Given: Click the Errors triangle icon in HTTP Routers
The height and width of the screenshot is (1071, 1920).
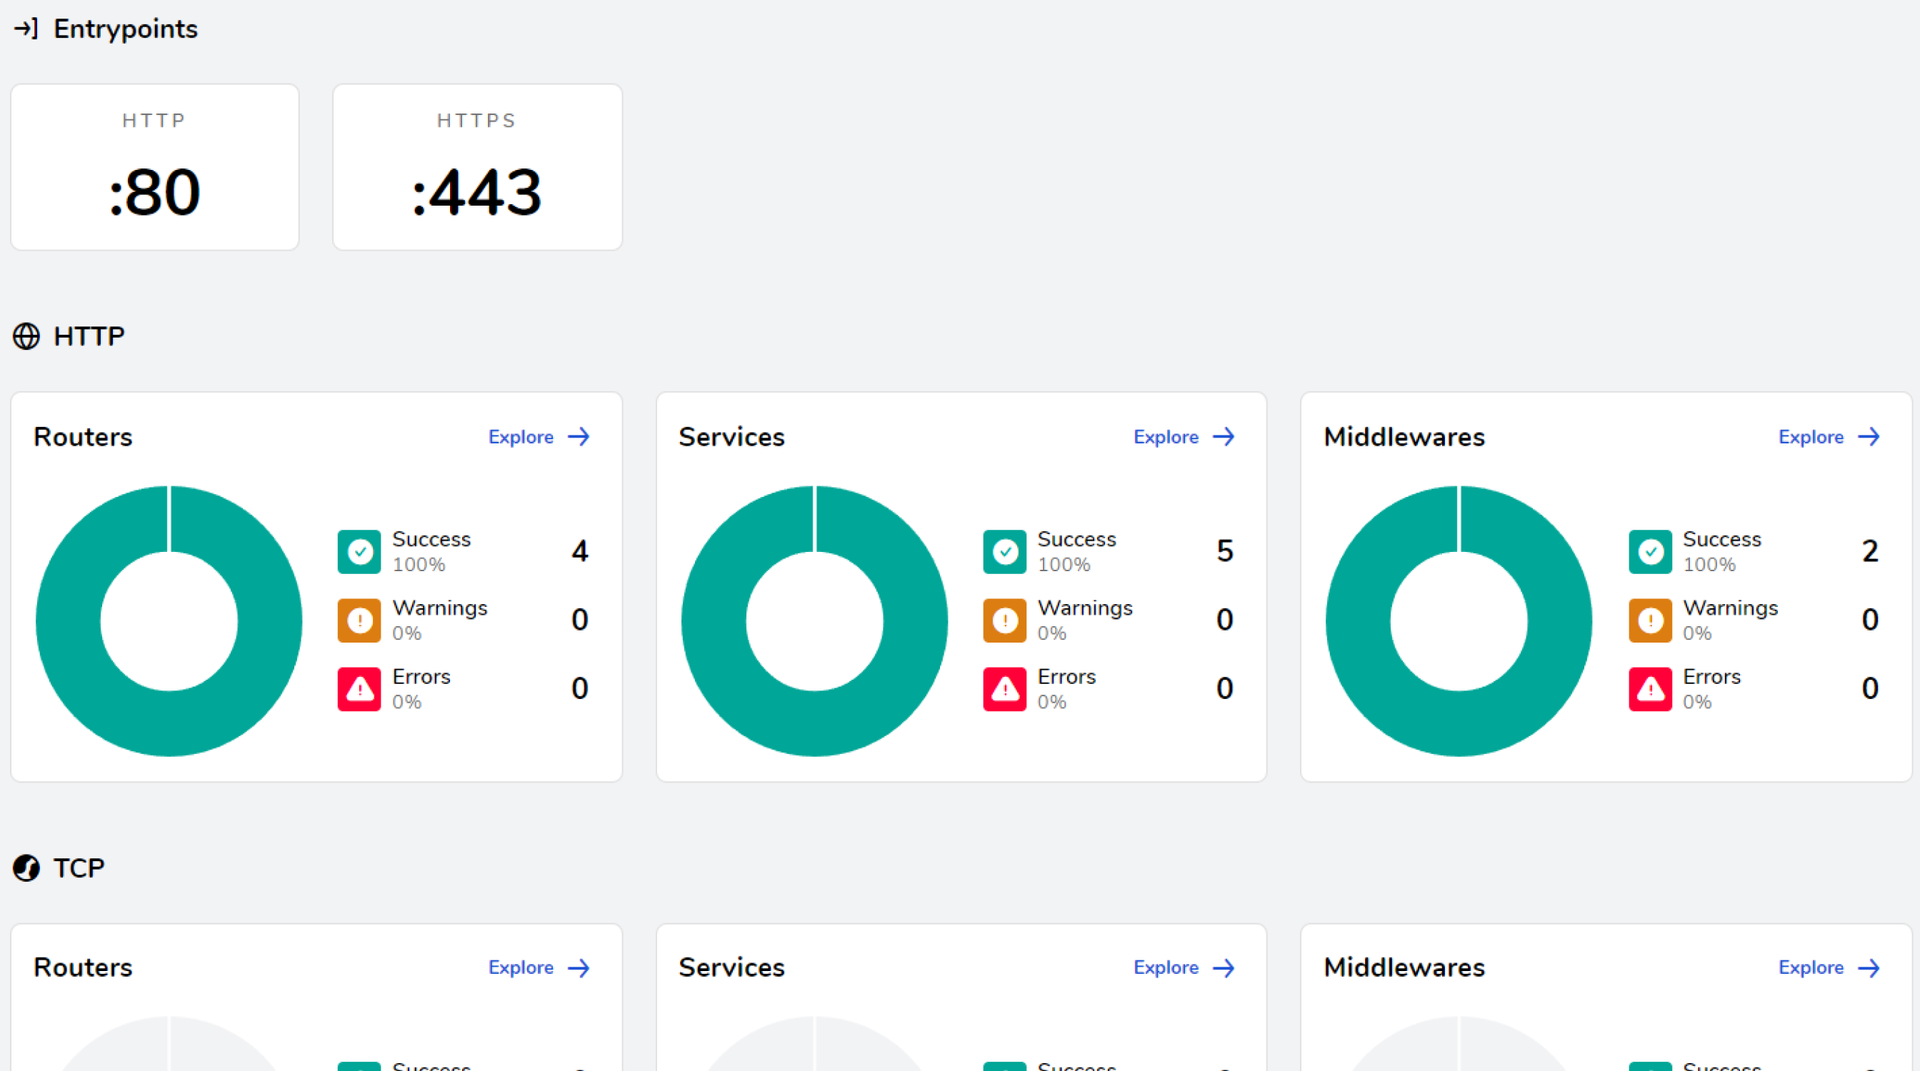Looking at the screenshot, I should (359, 689).
